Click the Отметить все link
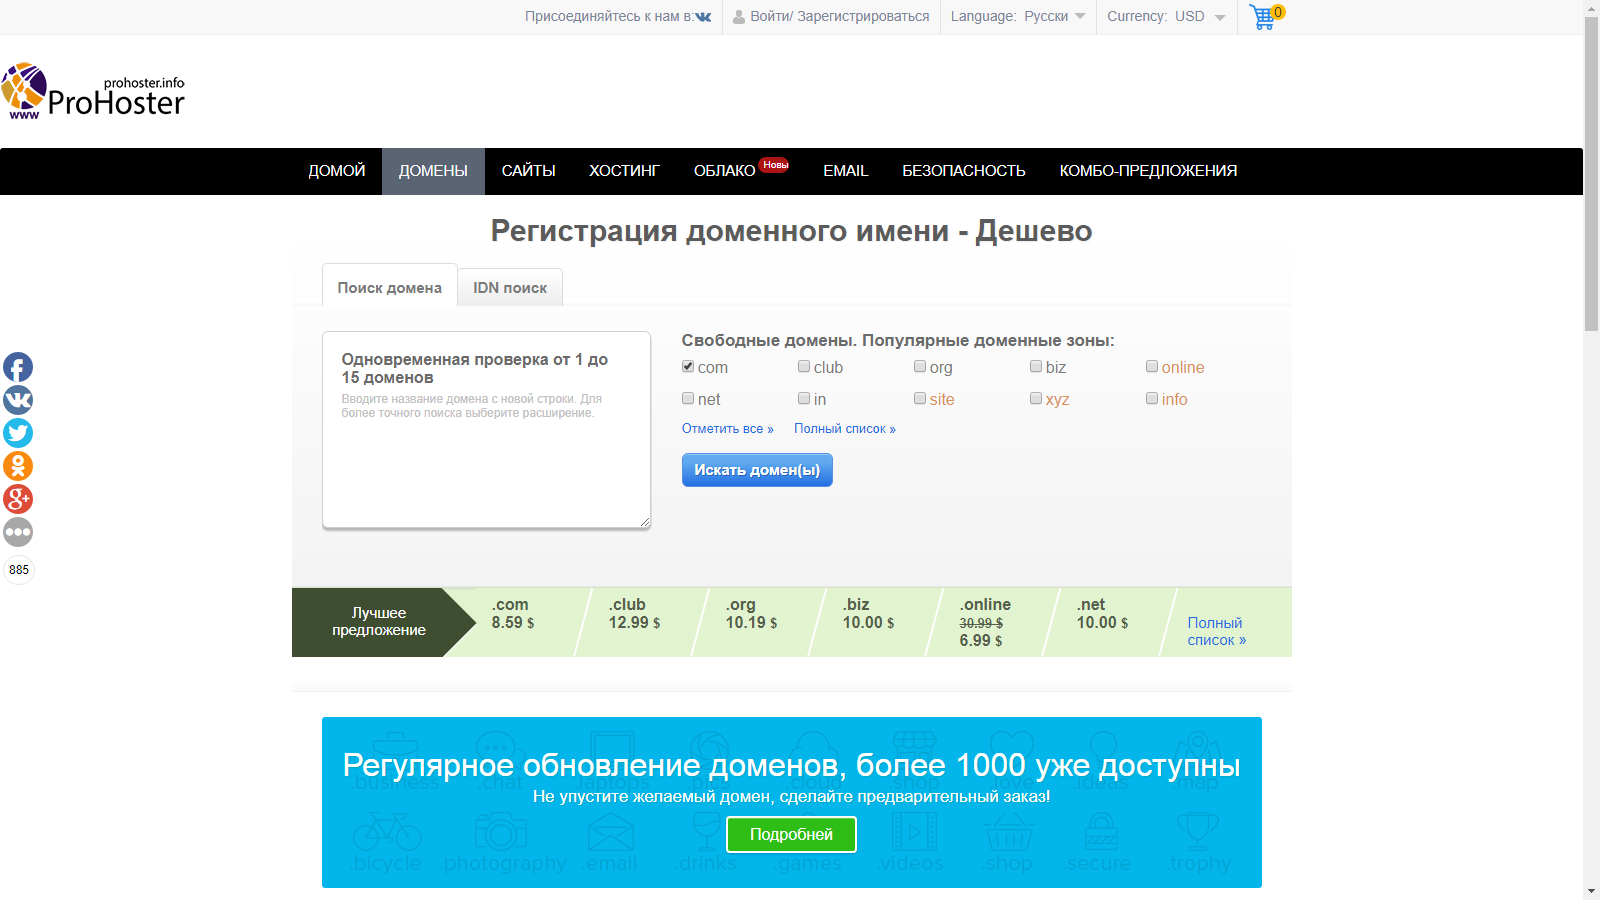The image size is (1600, 900). coord(727,429)
